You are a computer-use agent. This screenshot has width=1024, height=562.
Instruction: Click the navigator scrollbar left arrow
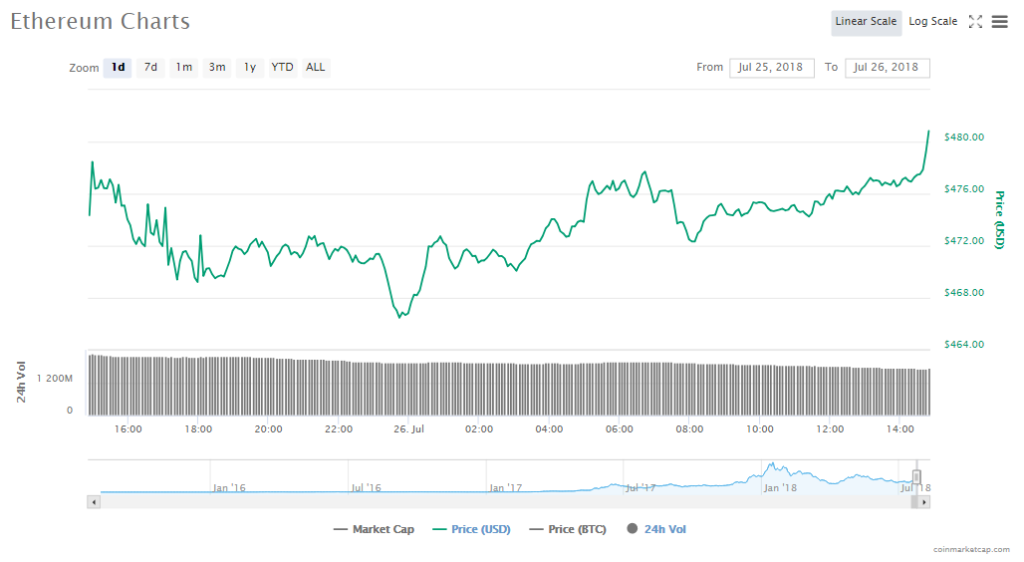[x=94, y=501]
